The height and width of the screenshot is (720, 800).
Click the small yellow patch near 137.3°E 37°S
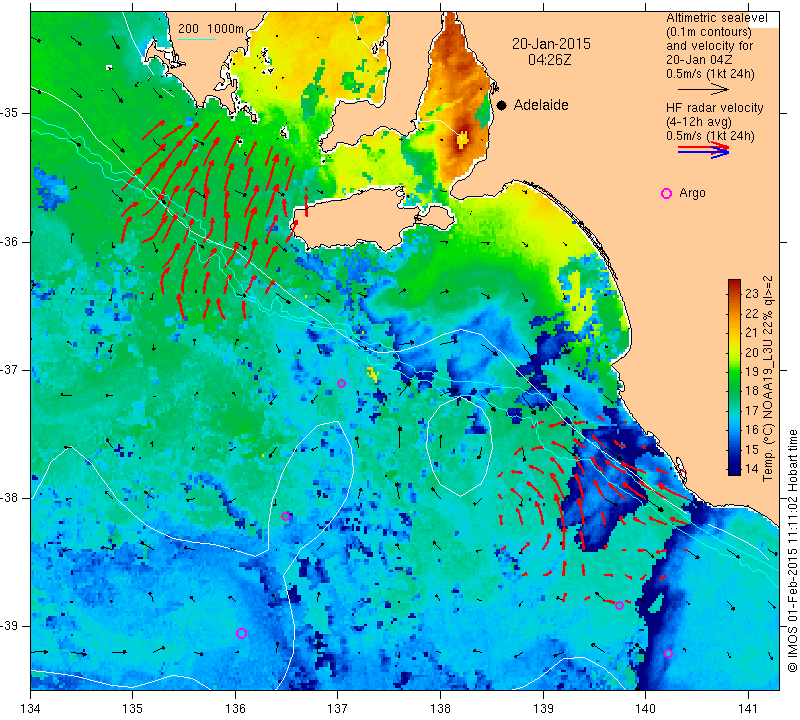(x=373, y=374)
